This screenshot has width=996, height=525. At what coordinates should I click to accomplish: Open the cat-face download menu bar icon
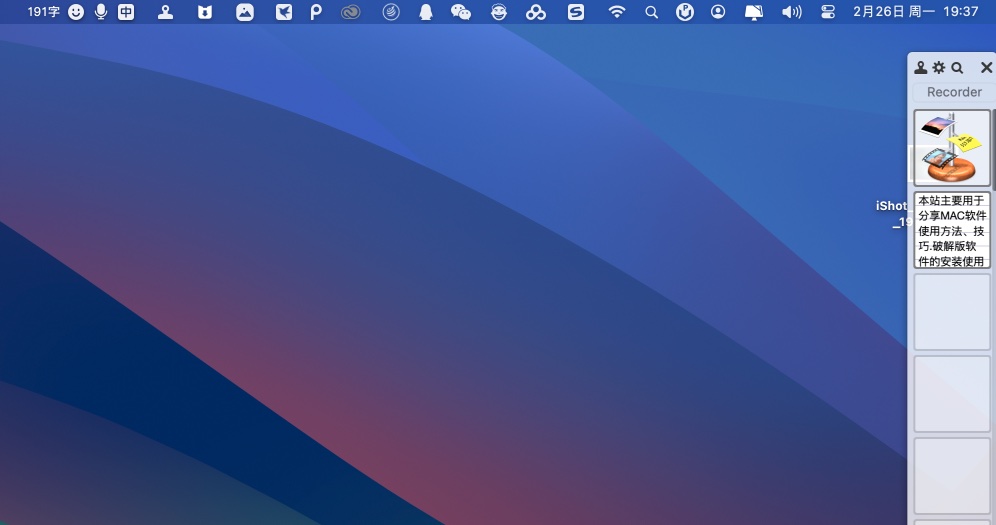coord(205,12)
